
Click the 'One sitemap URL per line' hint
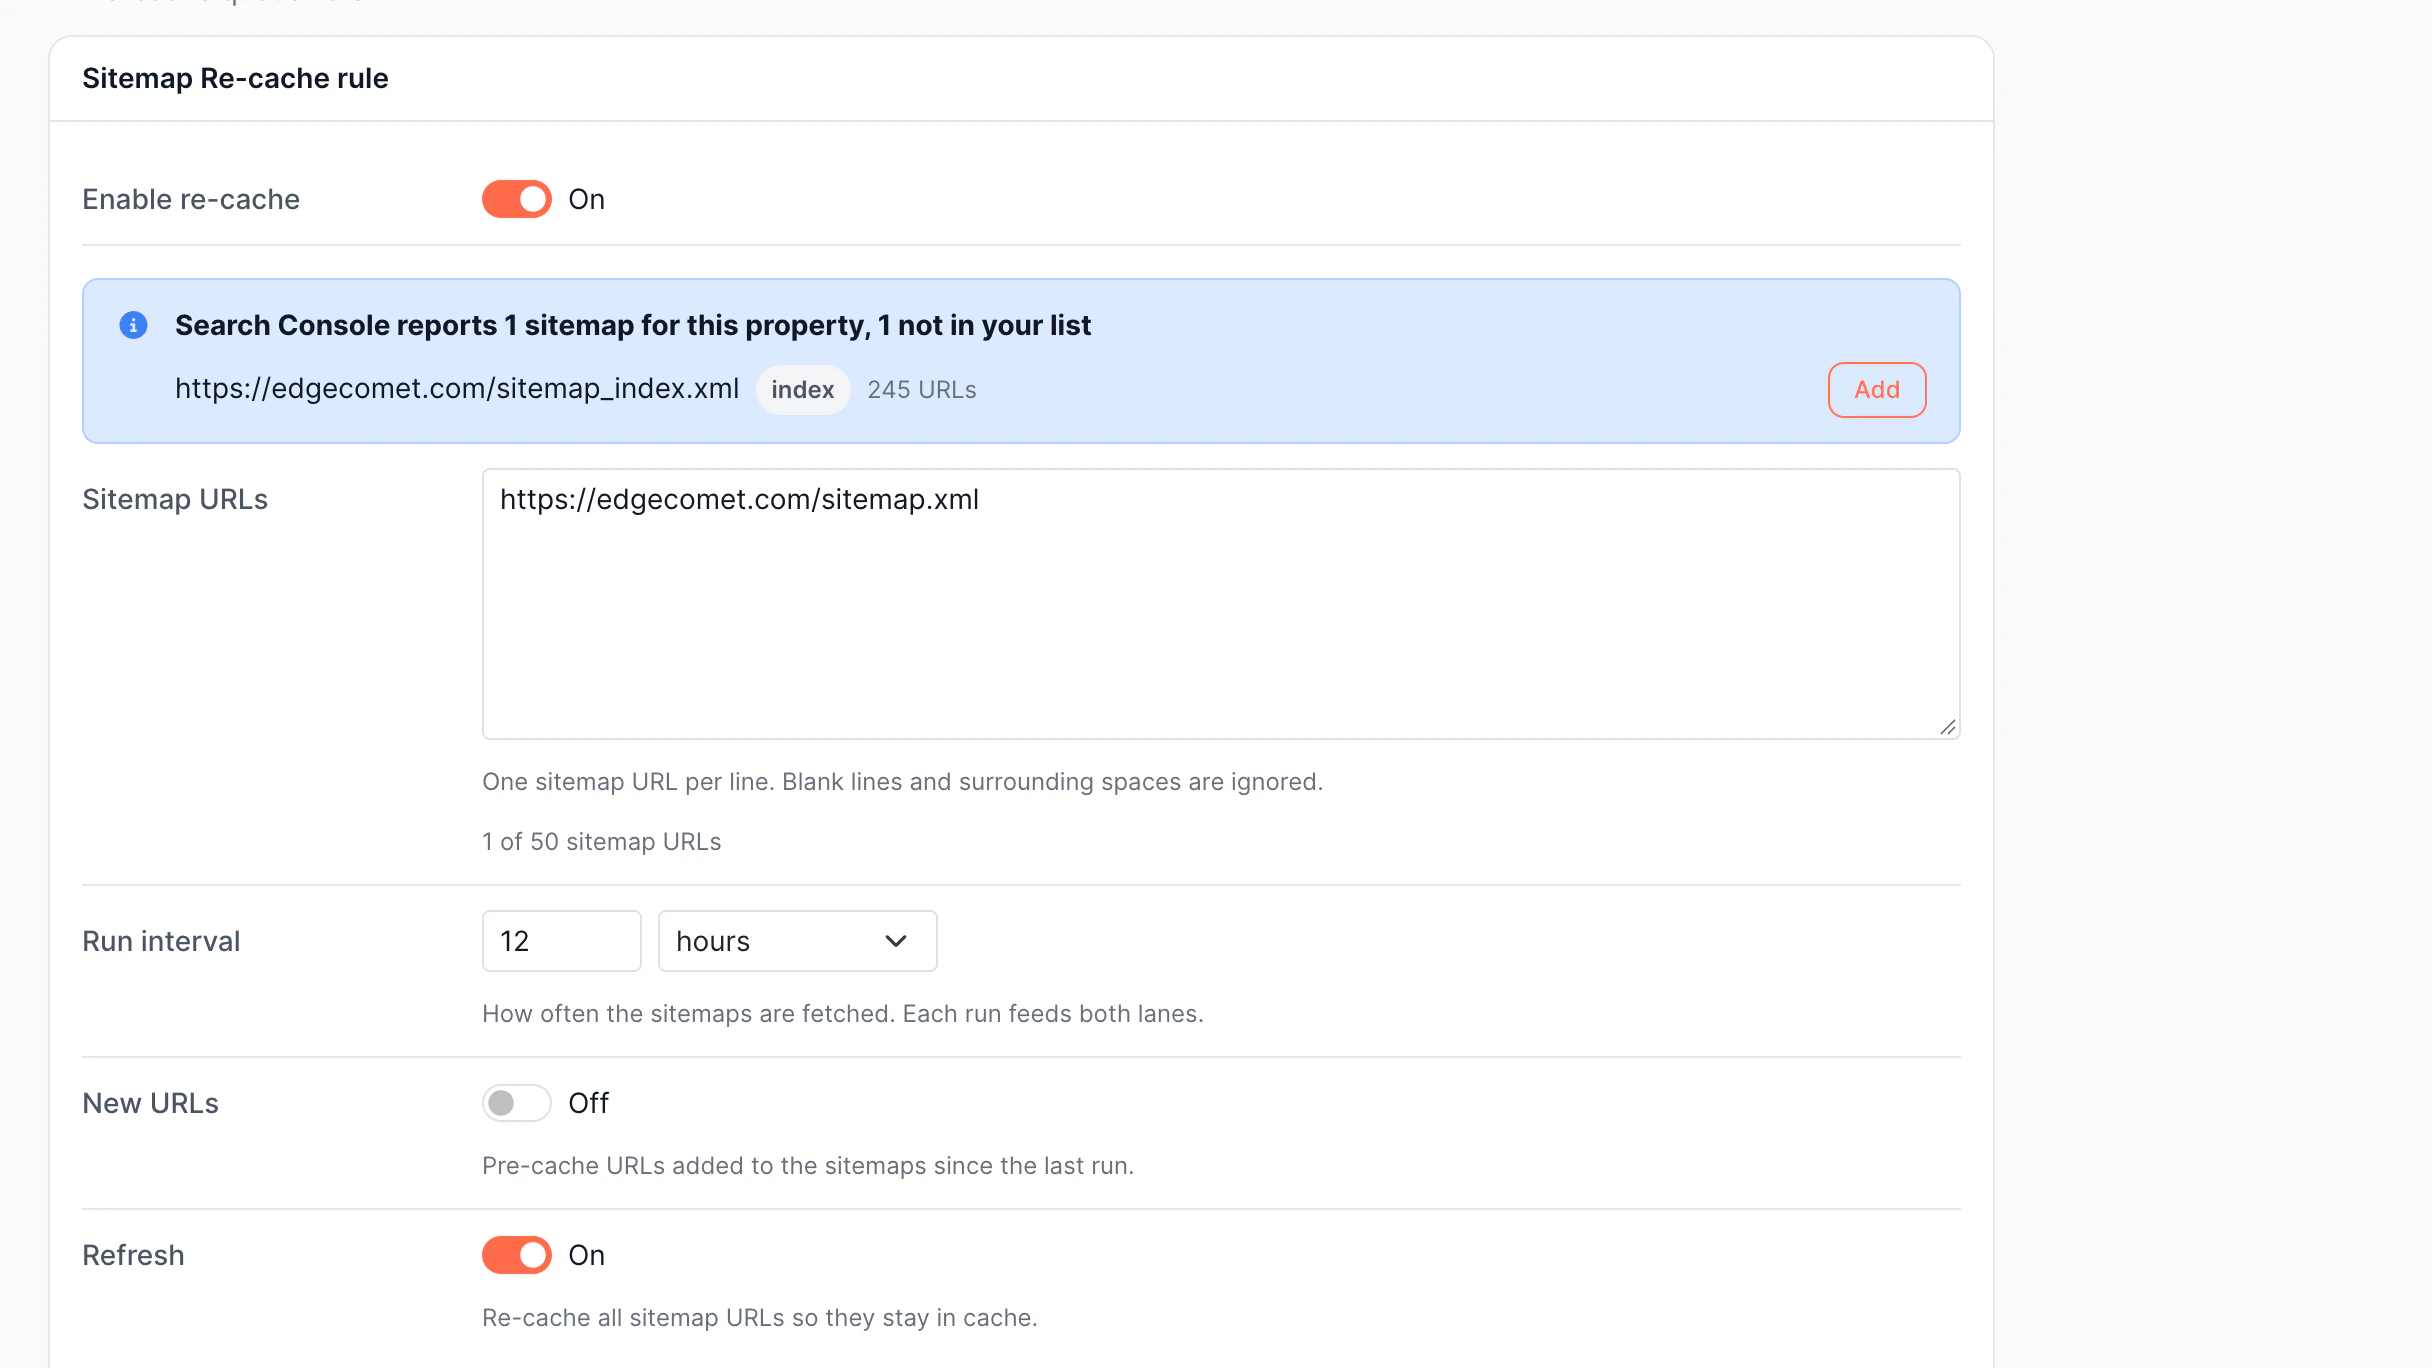tap(903, 782)
